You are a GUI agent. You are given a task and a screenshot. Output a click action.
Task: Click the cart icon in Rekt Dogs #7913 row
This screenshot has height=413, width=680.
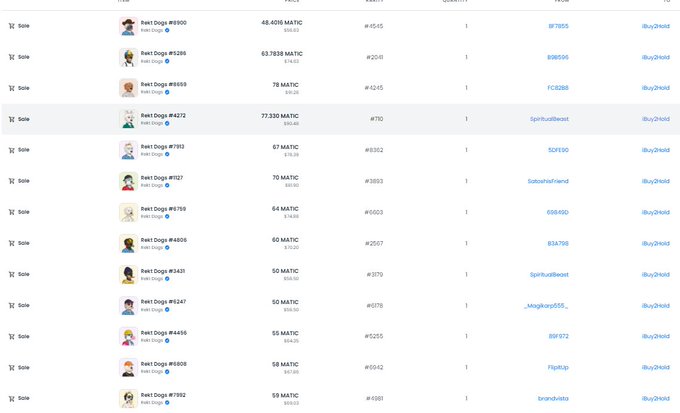coord(11,150)
